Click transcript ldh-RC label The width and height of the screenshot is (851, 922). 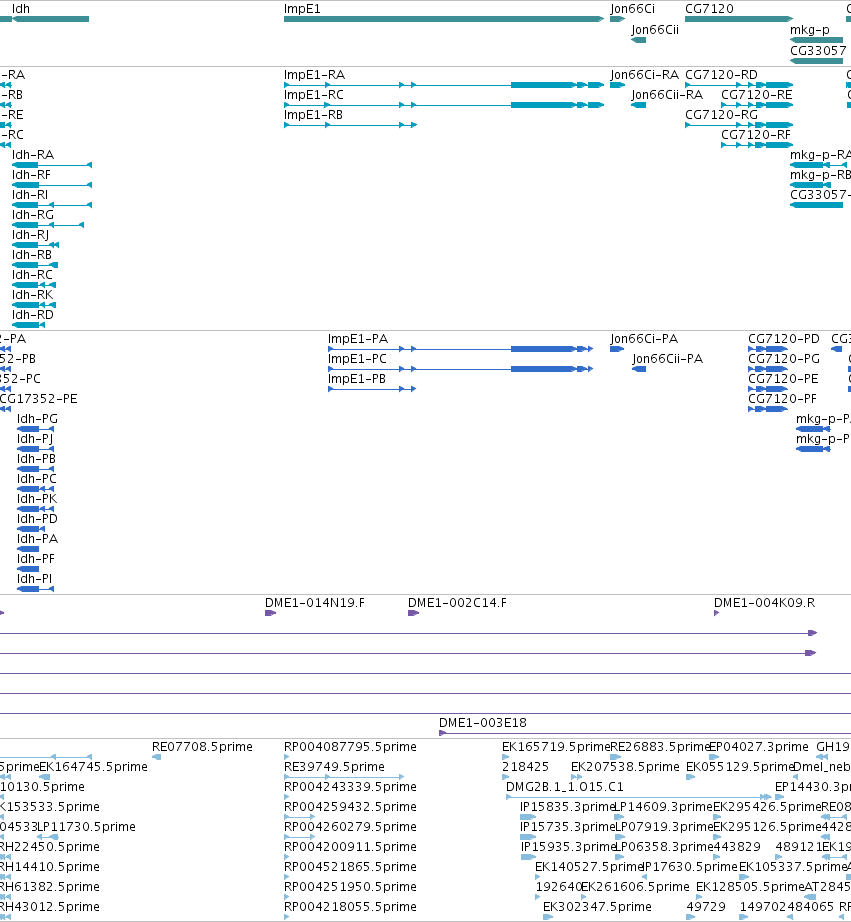32,275
